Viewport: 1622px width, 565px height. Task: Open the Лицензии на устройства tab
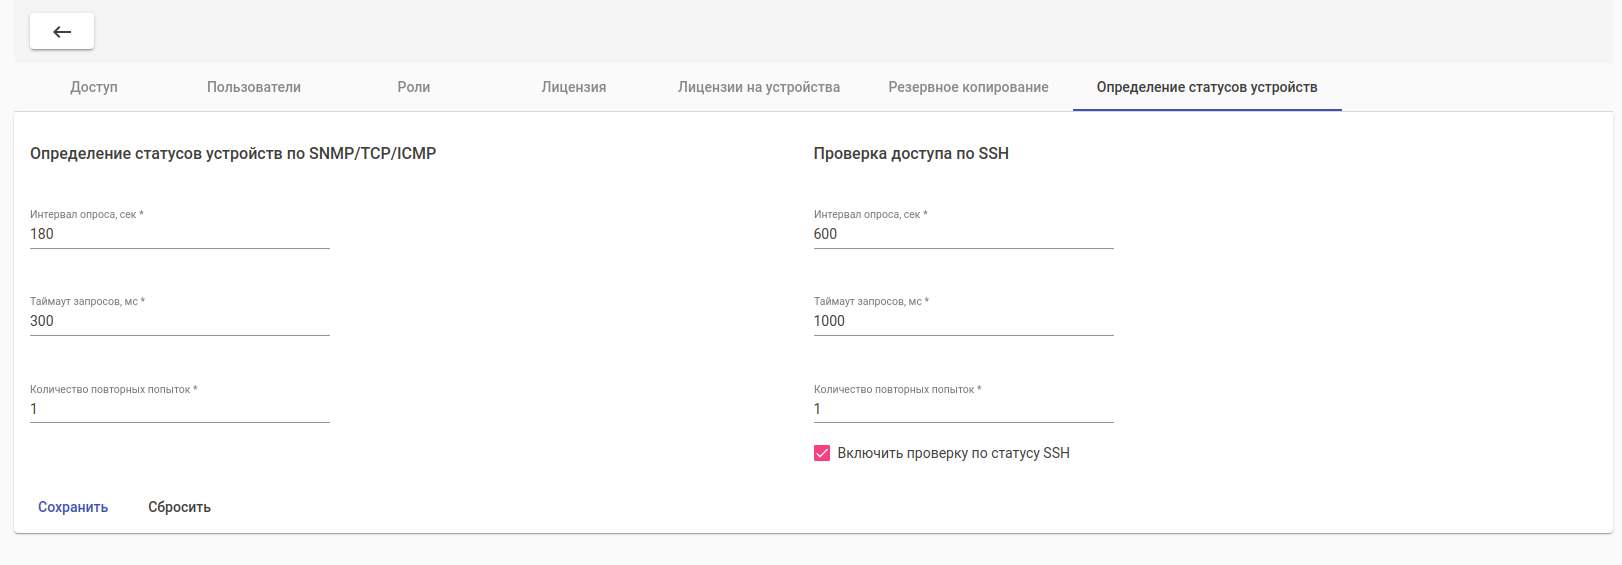pos(759,87)
